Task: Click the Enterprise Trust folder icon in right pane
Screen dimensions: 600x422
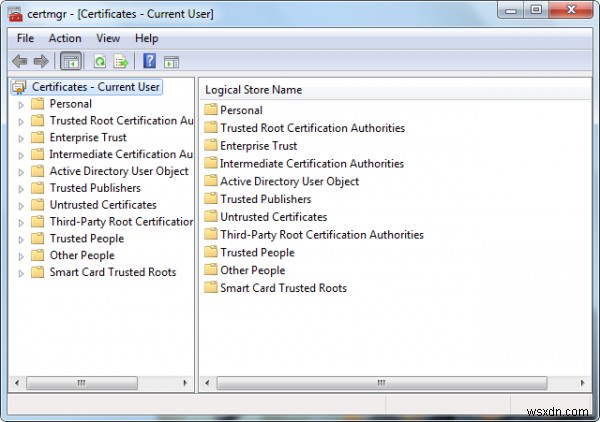Action: point(210,146)
